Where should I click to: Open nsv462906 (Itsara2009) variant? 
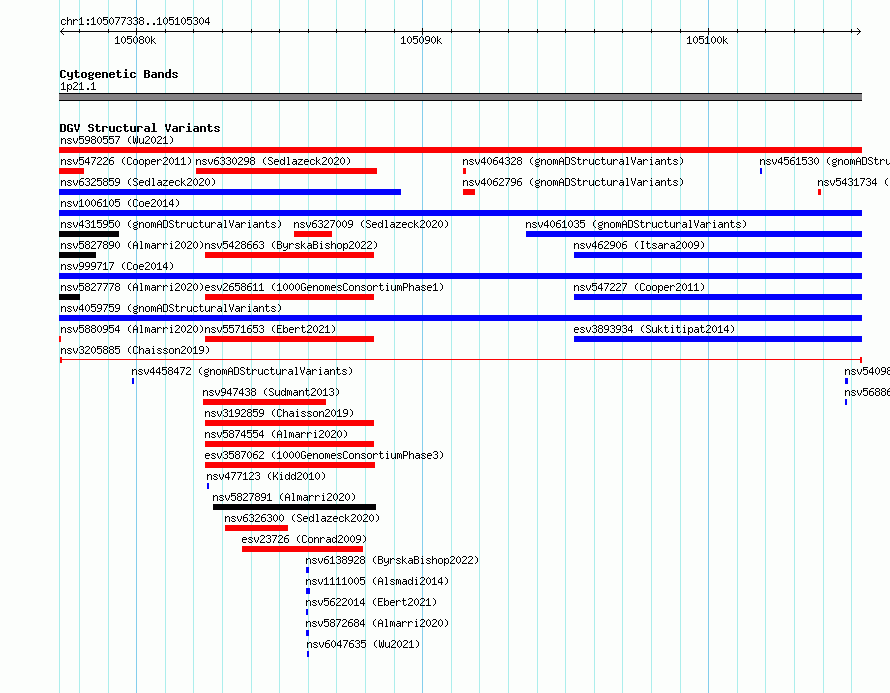639,245
